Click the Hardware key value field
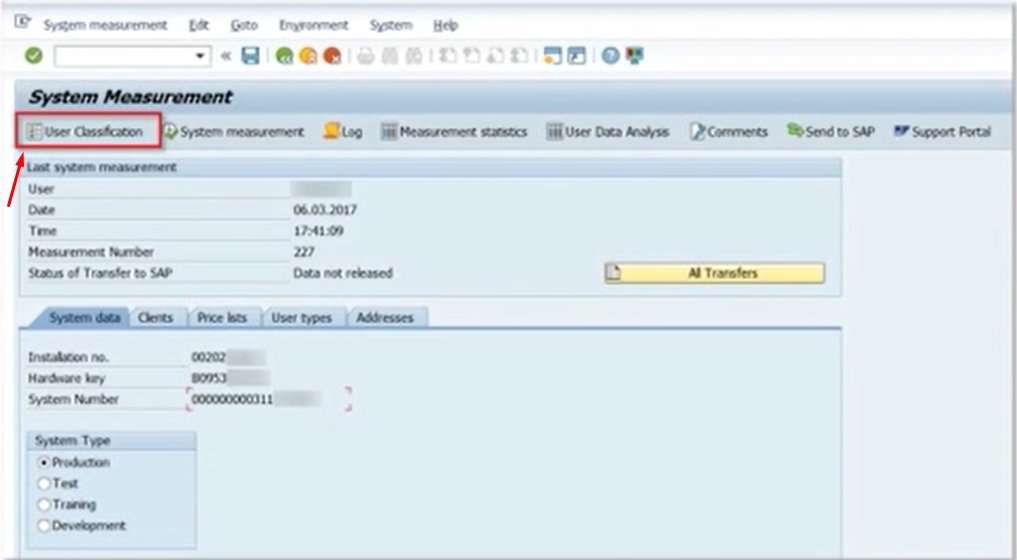This screenshot has height=560, width=1017. [230, 378]
